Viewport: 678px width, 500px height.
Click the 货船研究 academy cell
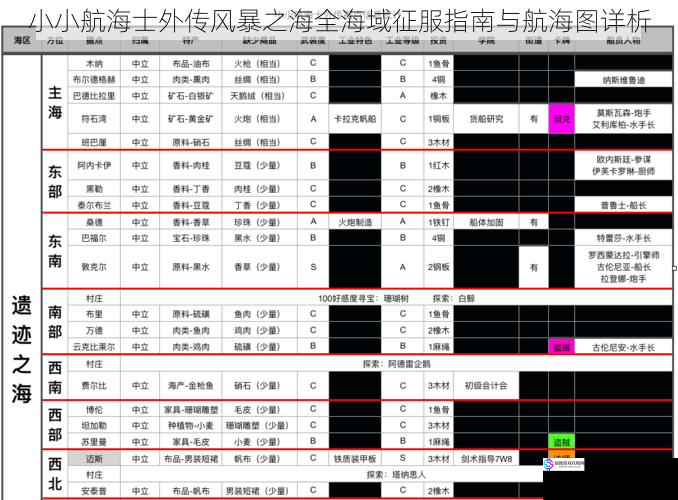(x=486, y=119)
